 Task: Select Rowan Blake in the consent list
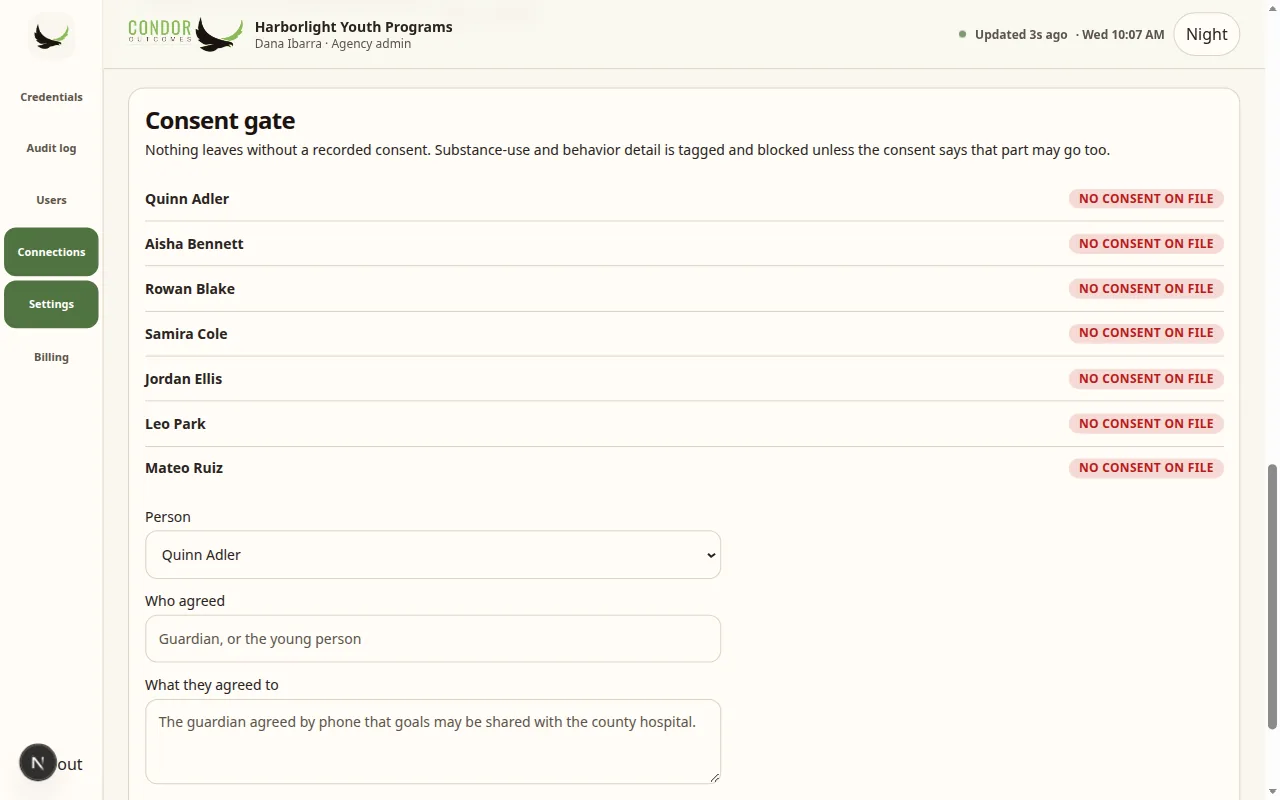tap(190, 289)
